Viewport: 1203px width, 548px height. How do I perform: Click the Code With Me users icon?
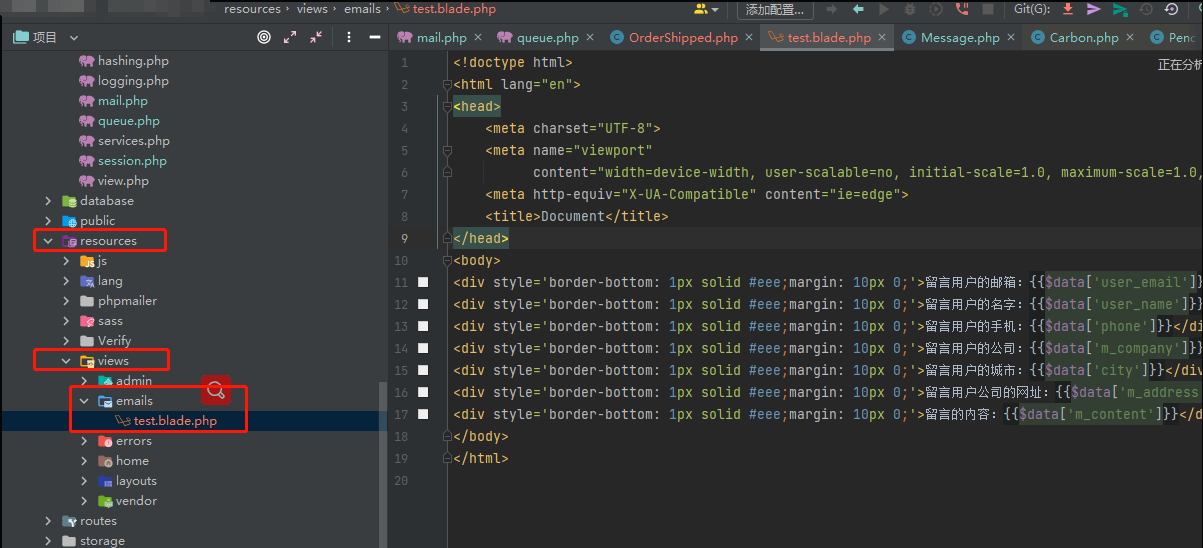[706, 9]
